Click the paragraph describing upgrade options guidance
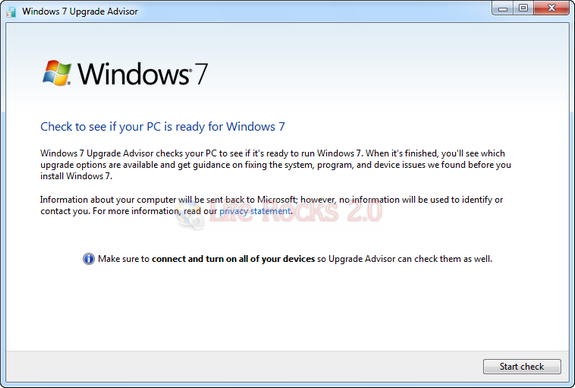 (x=276, y=165)
